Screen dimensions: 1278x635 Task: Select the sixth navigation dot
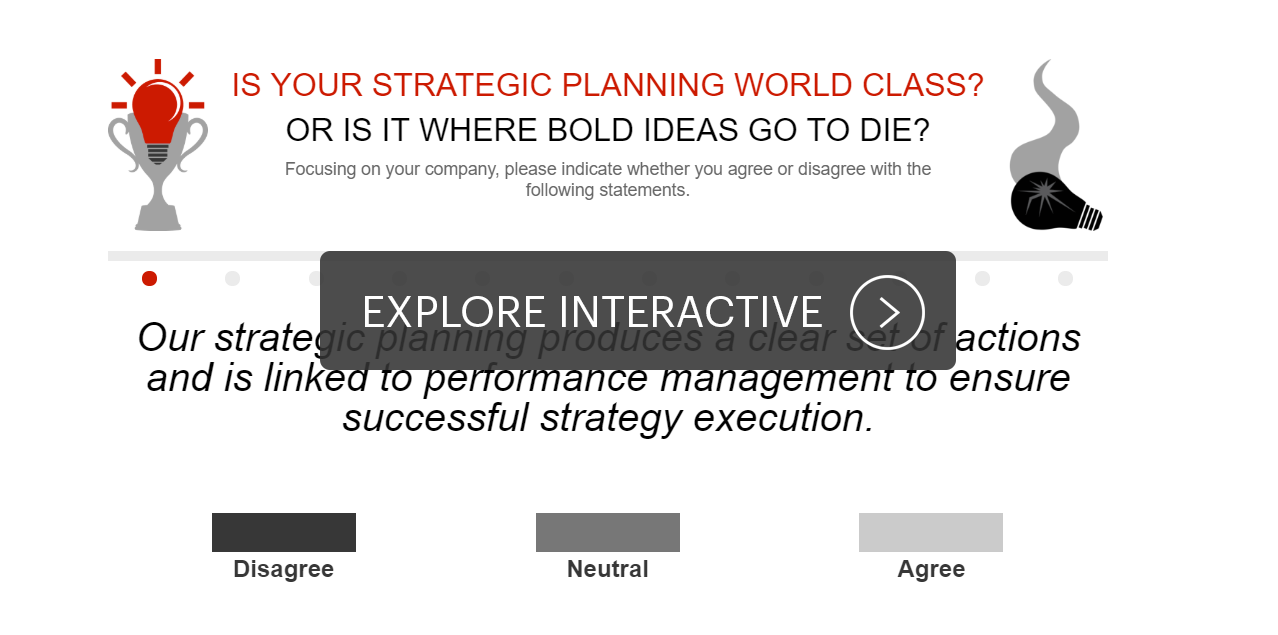(565, 278)
